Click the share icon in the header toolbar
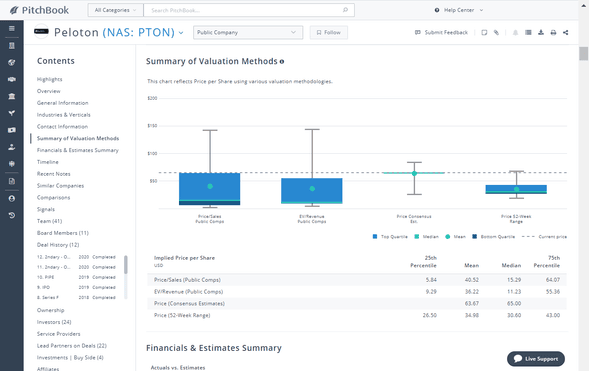The width and height of the screenshot is (589, 371). point(566,33)
